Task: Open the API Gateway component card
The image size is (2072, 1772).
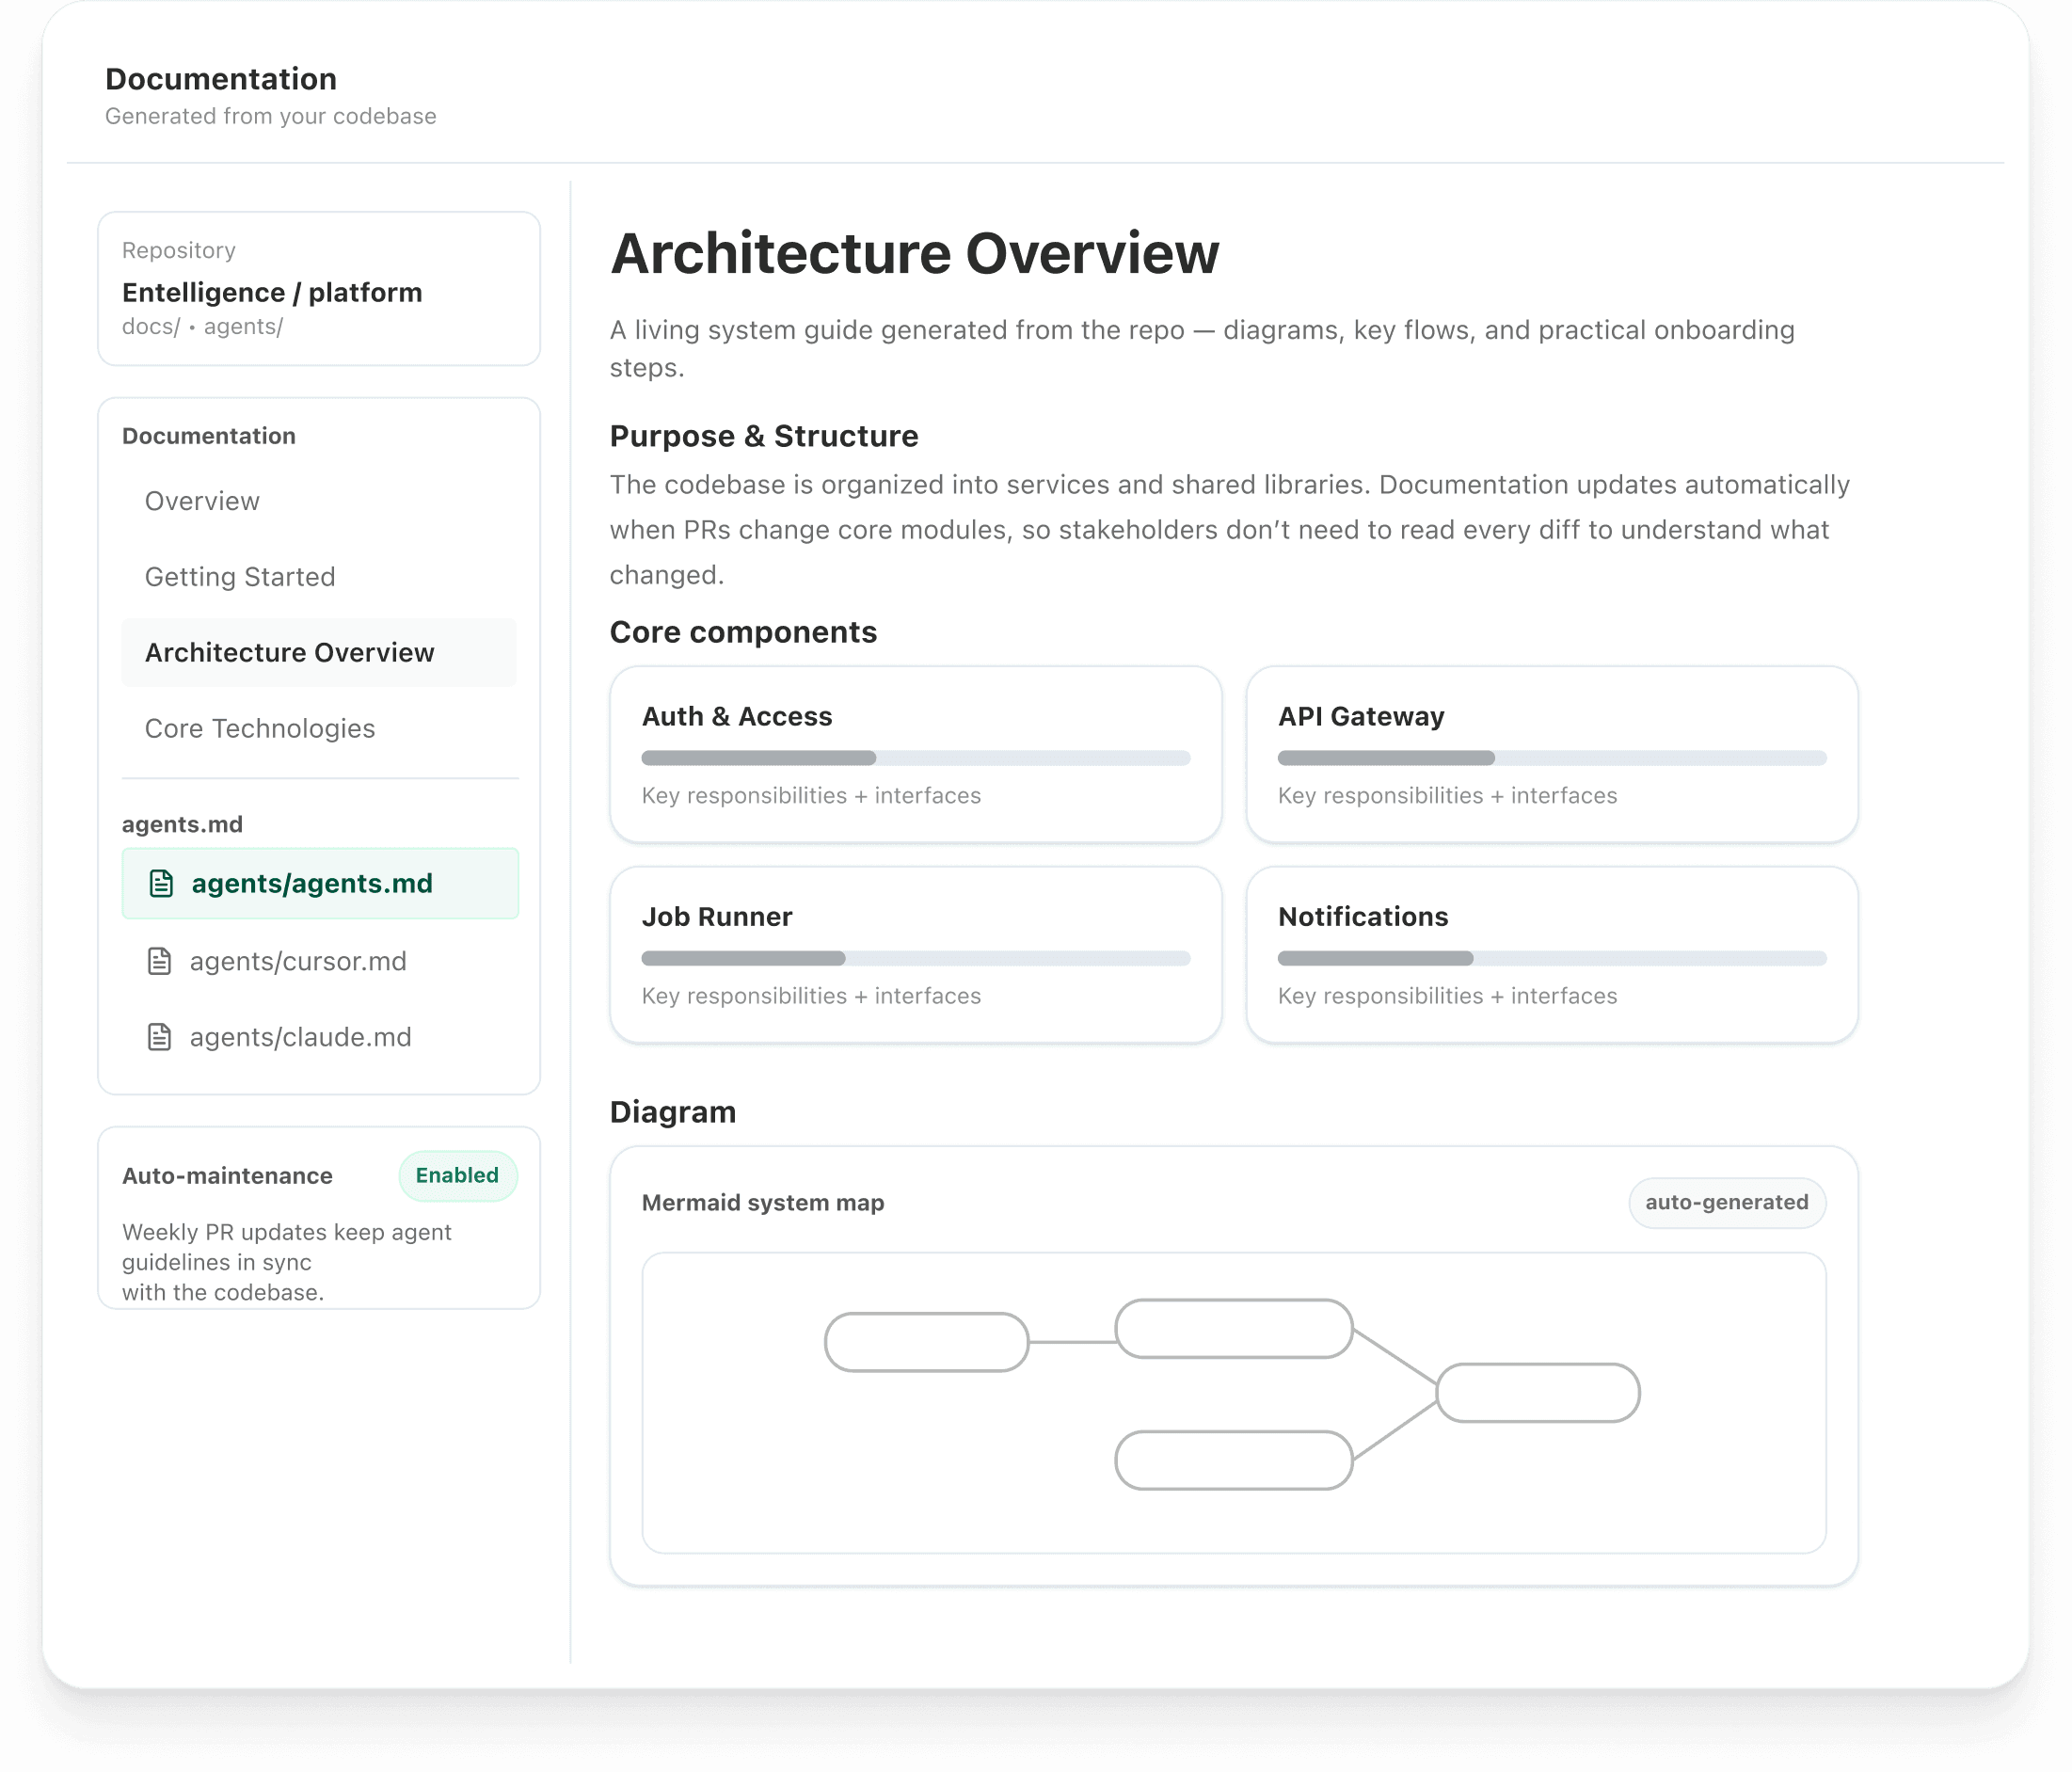Action: click(1551, 755)
